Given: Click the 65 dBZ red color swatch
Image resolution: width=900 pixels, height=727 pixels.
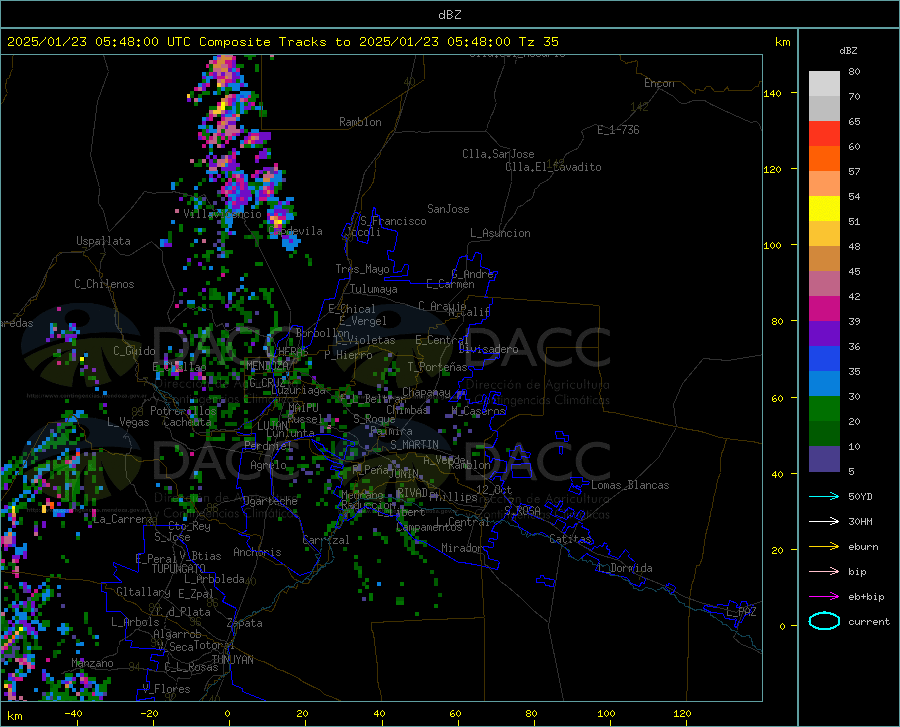Looking at the screenshot, I should click(824, 134).
